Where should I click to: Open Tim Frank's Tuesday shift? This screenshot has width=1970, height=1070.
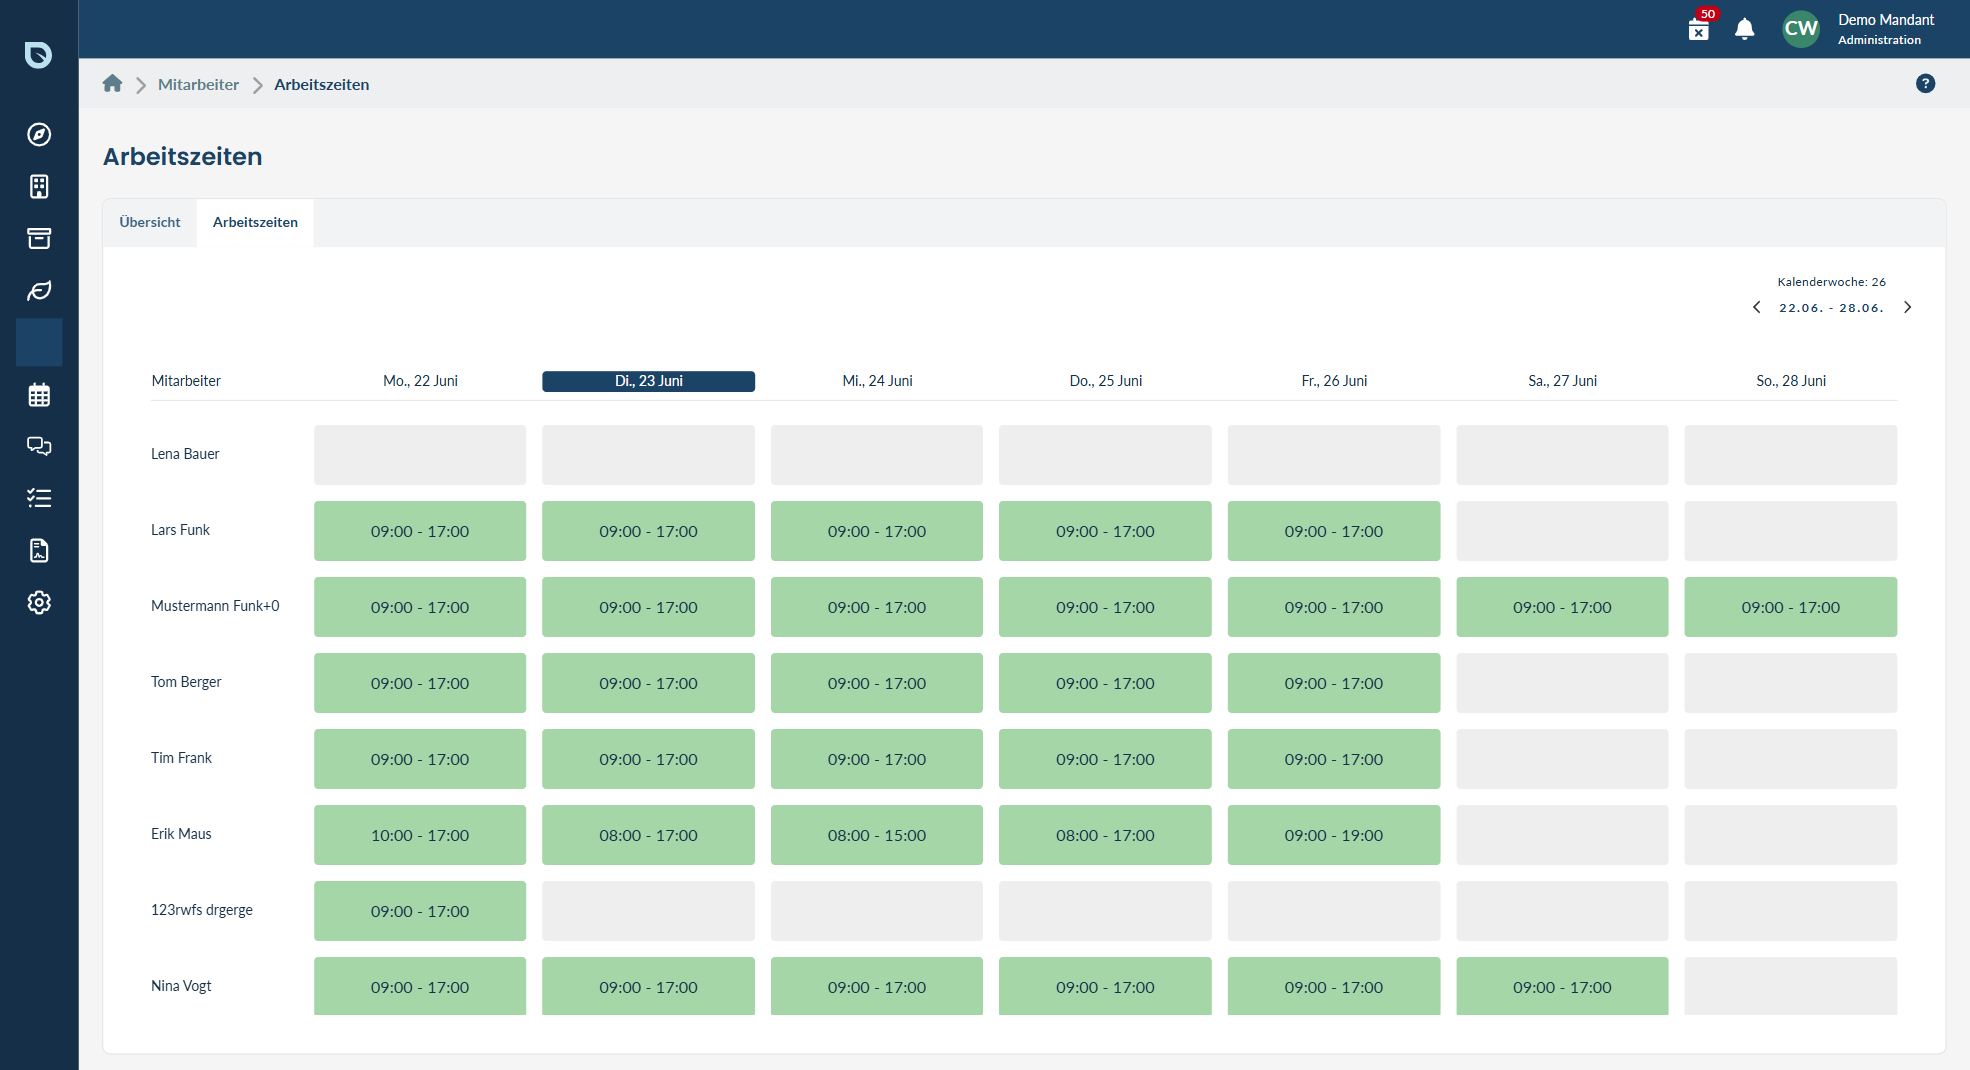pyautogui.click(x=648, y=759)
